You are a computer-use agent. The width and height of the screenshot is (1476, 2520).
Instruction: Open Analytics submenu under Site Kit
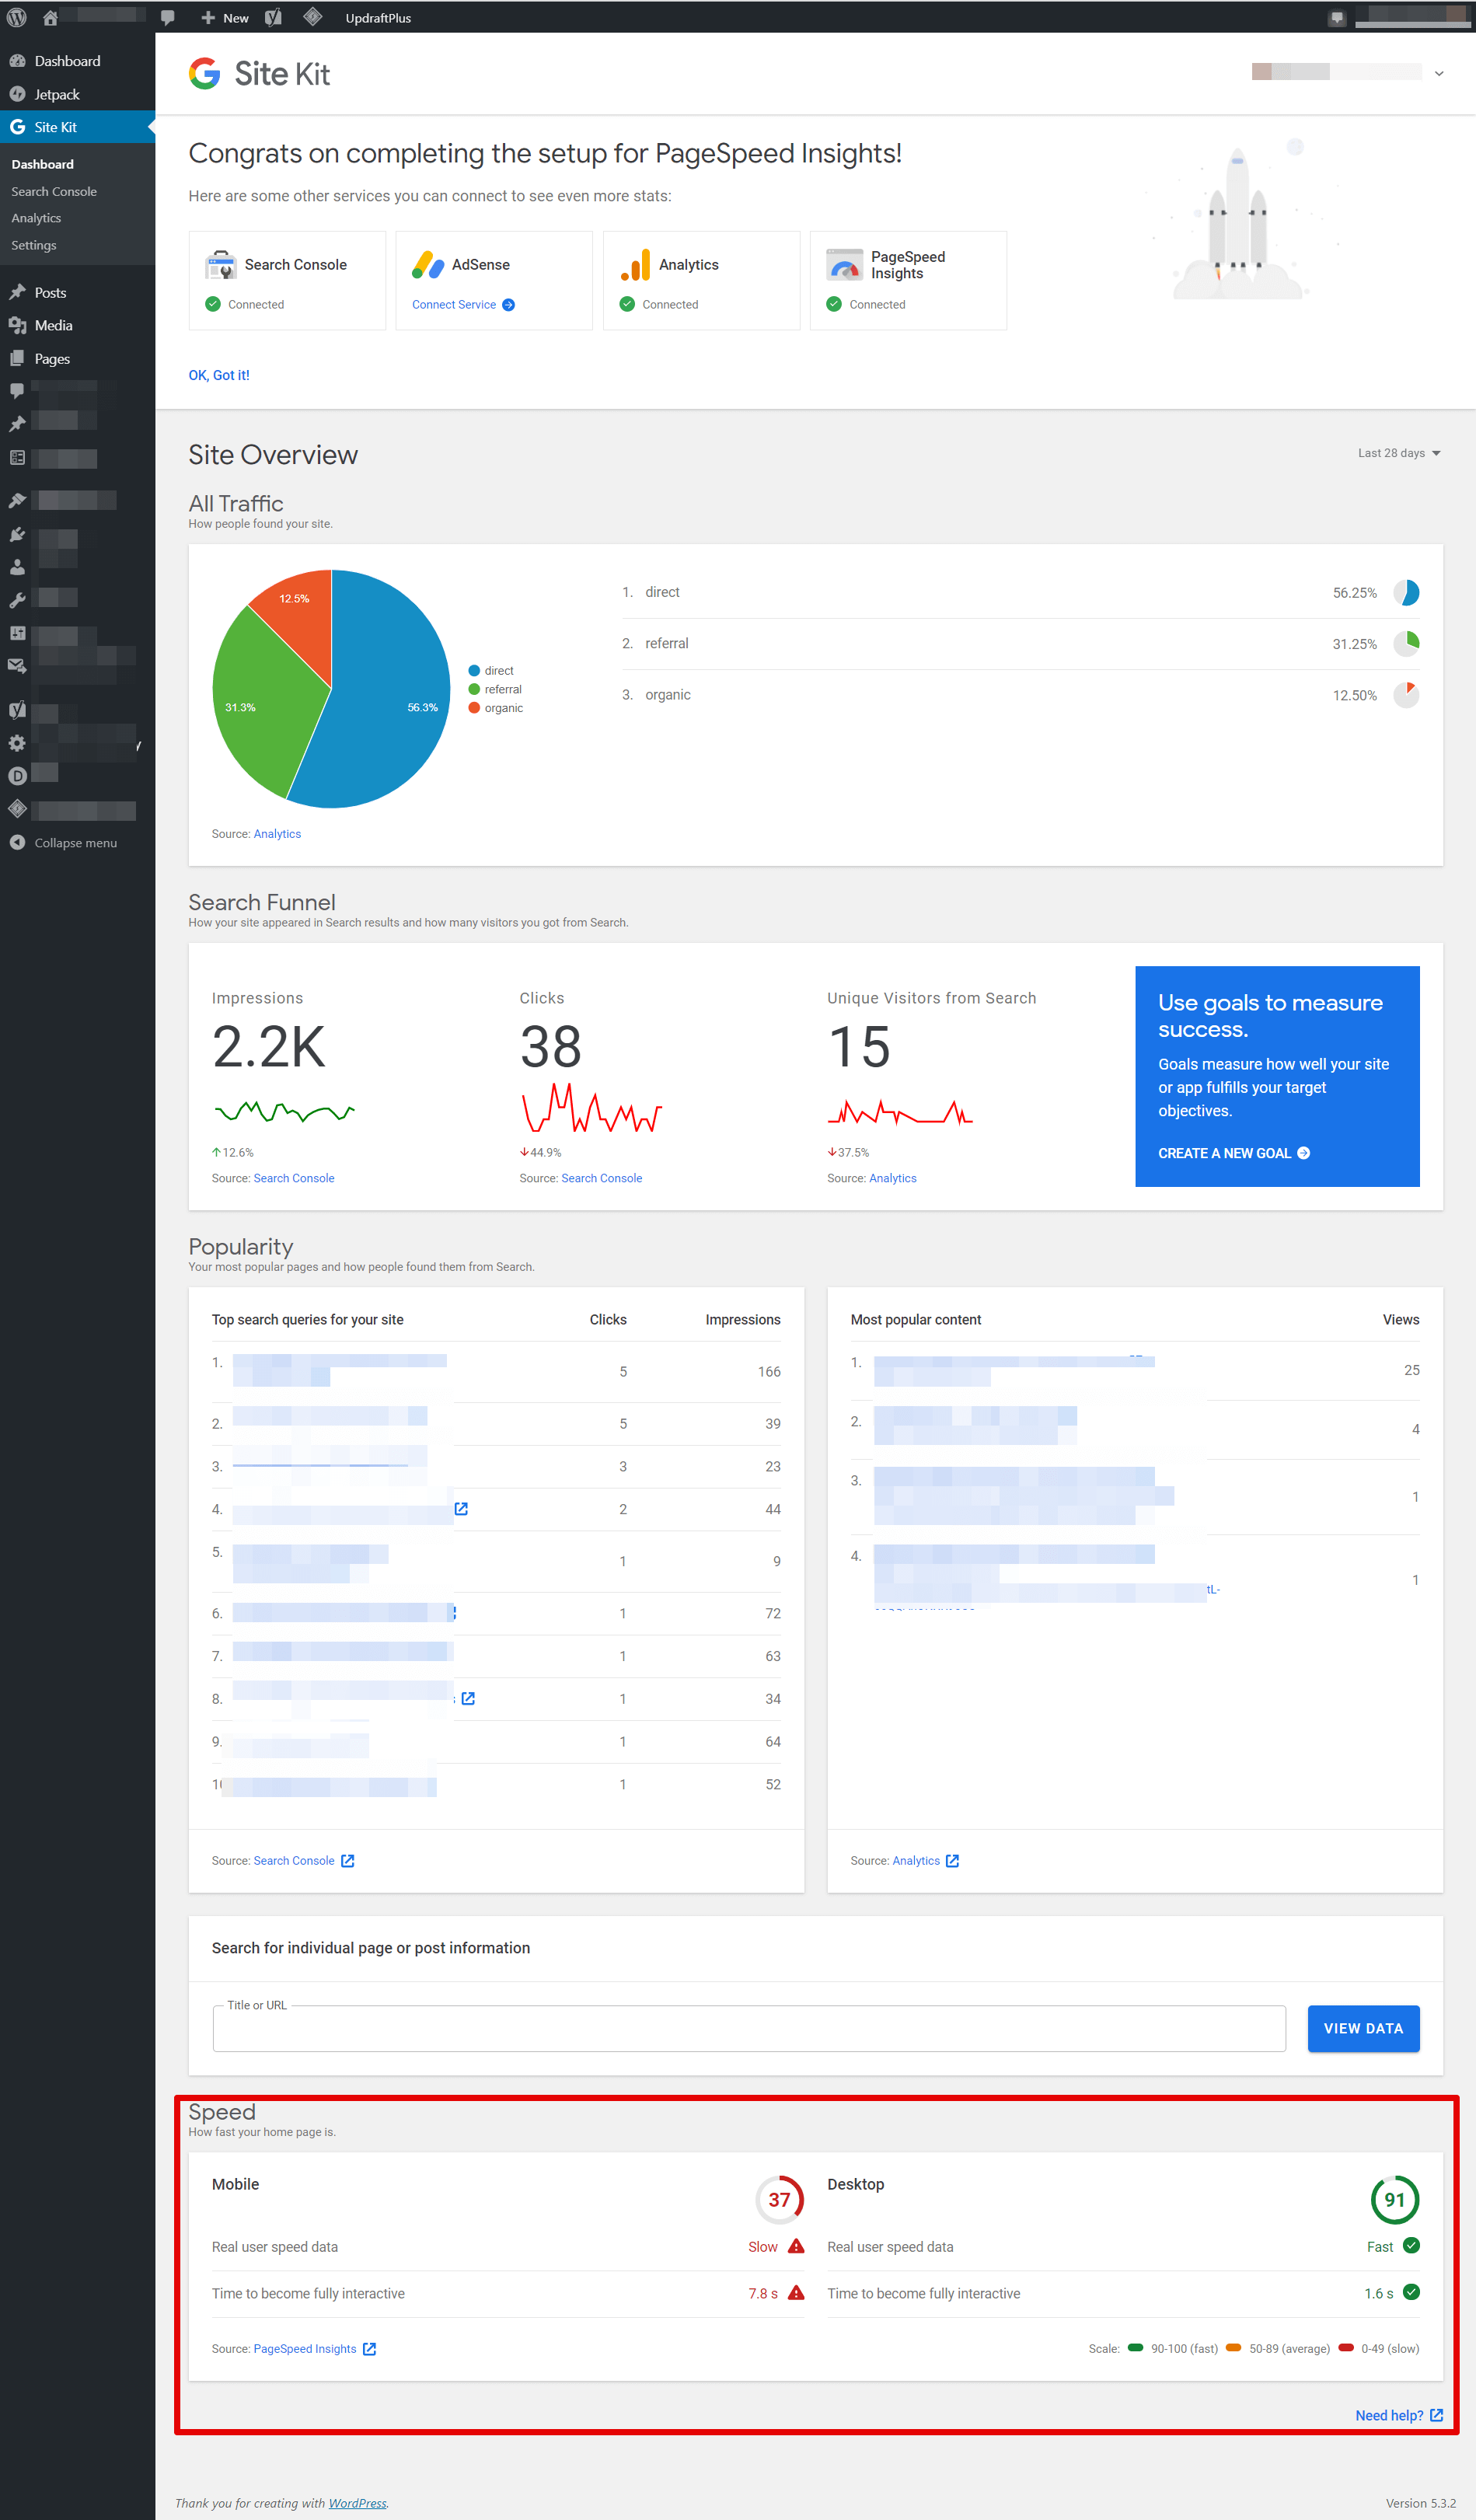(x=36, y=218)
